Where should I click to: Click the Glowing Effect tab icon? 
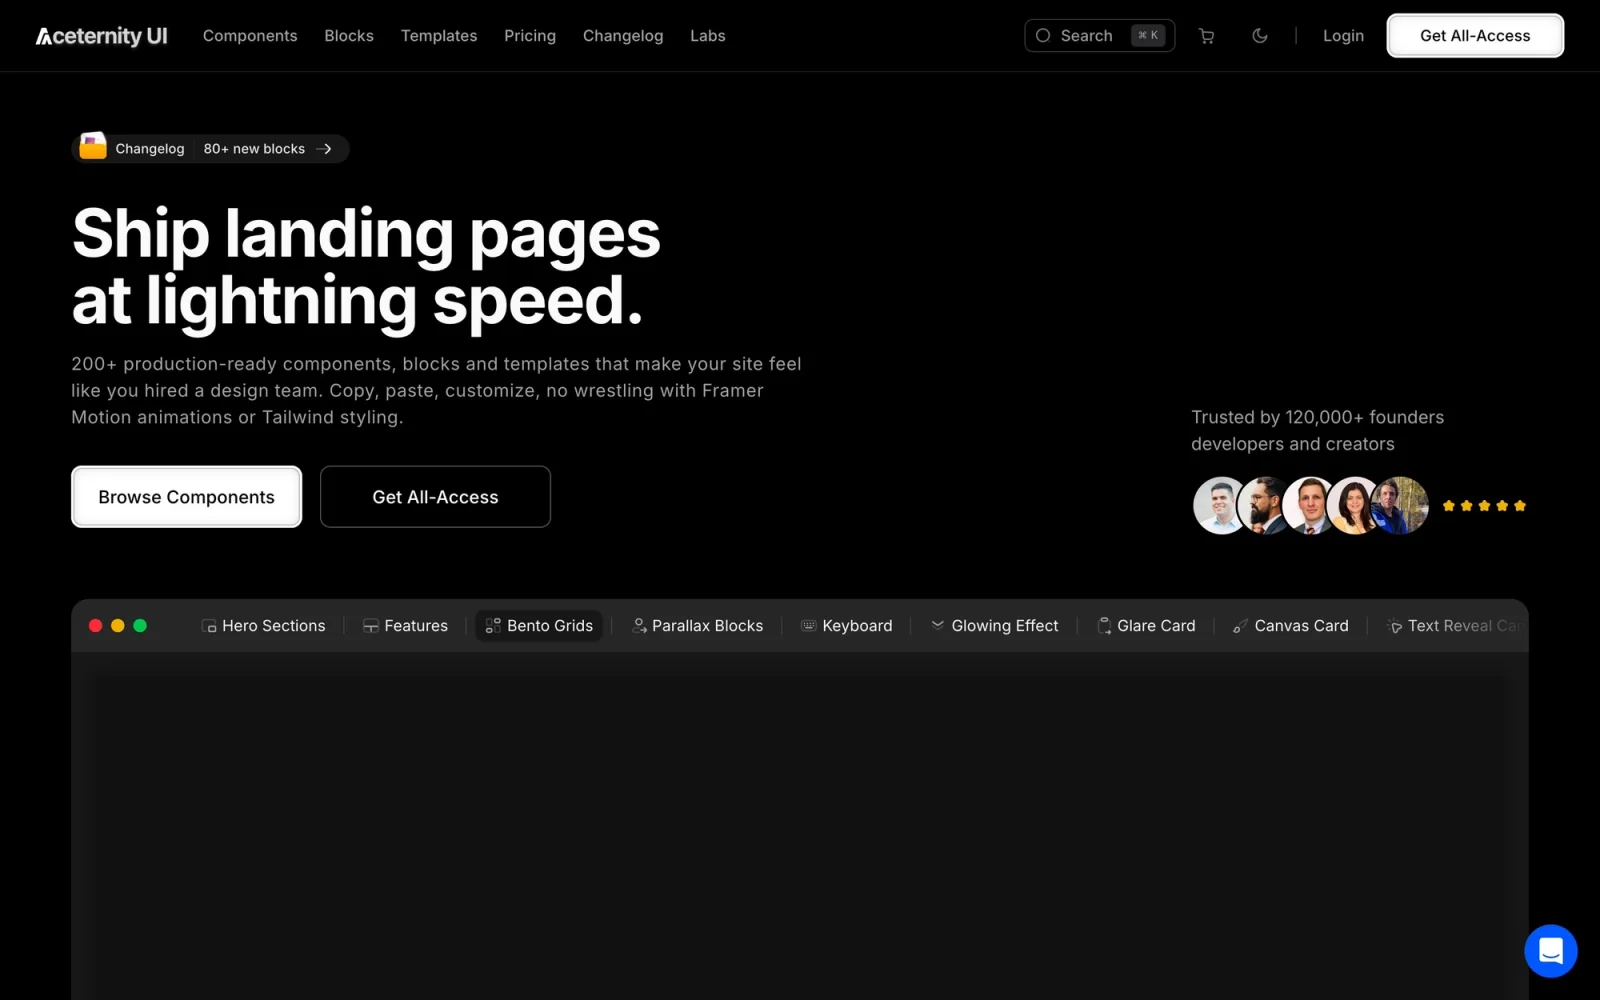click(x=938, y=625)
